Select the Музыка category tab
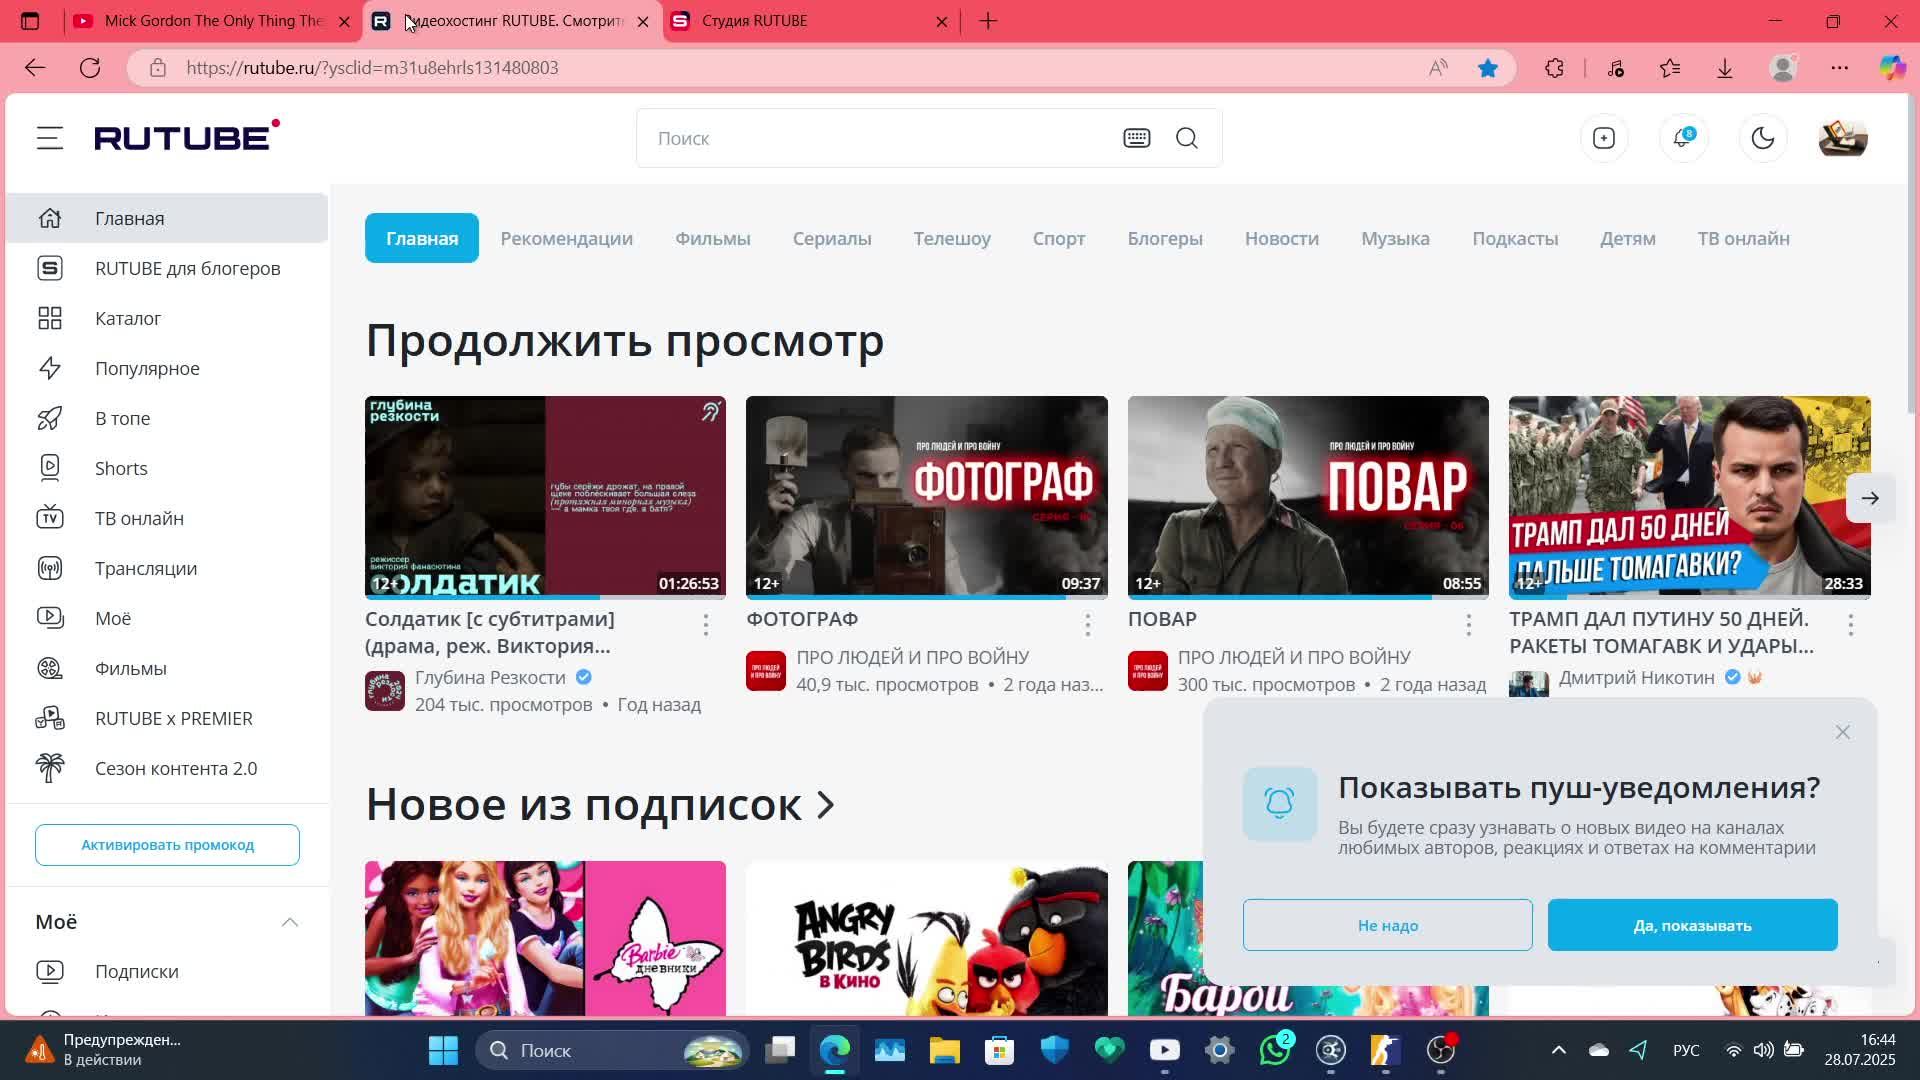Screen dimensions: 1920x1080 1394,238
